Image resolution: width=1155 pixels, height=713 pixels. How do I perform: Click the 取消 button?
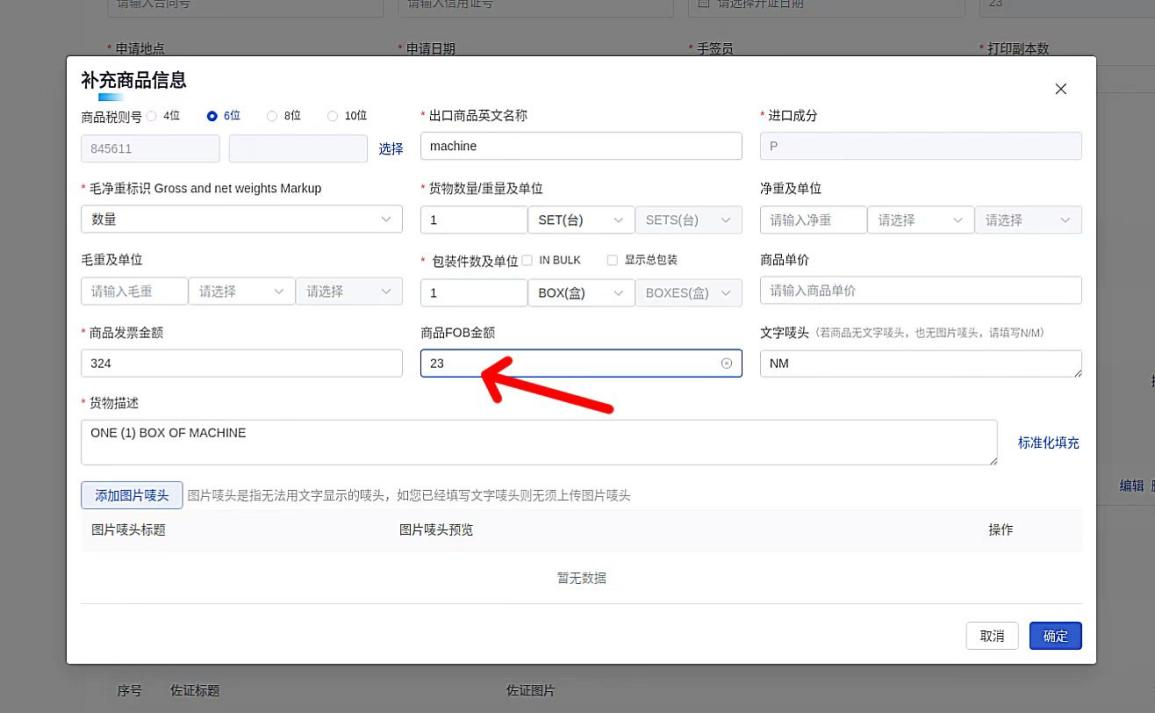point(991,636)
